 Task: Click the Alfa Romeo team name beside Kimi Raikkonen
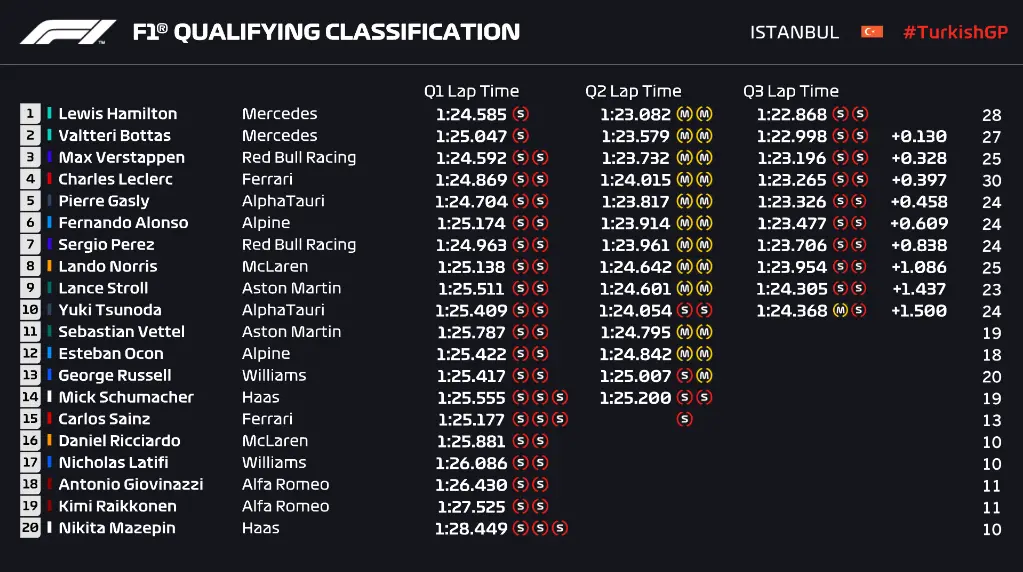285,506
